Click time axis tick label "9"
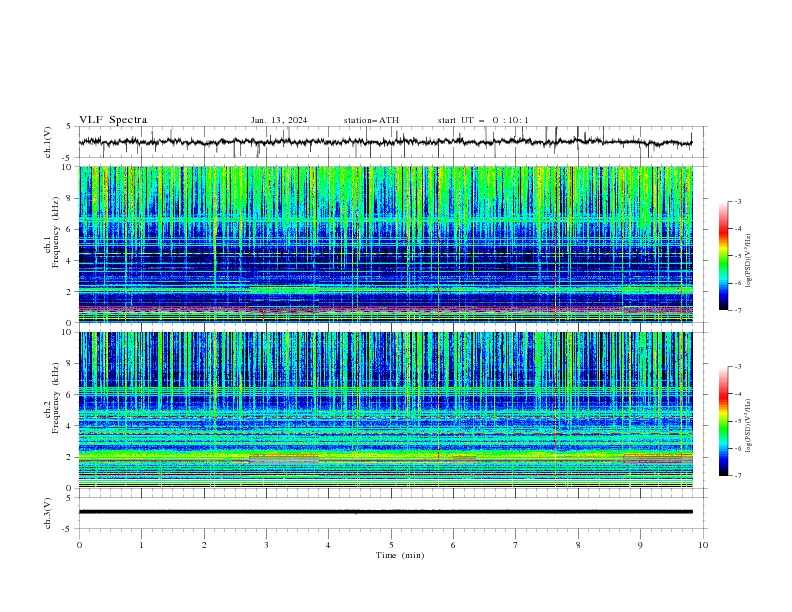This screenshot has width=792, height=612. 640,545
